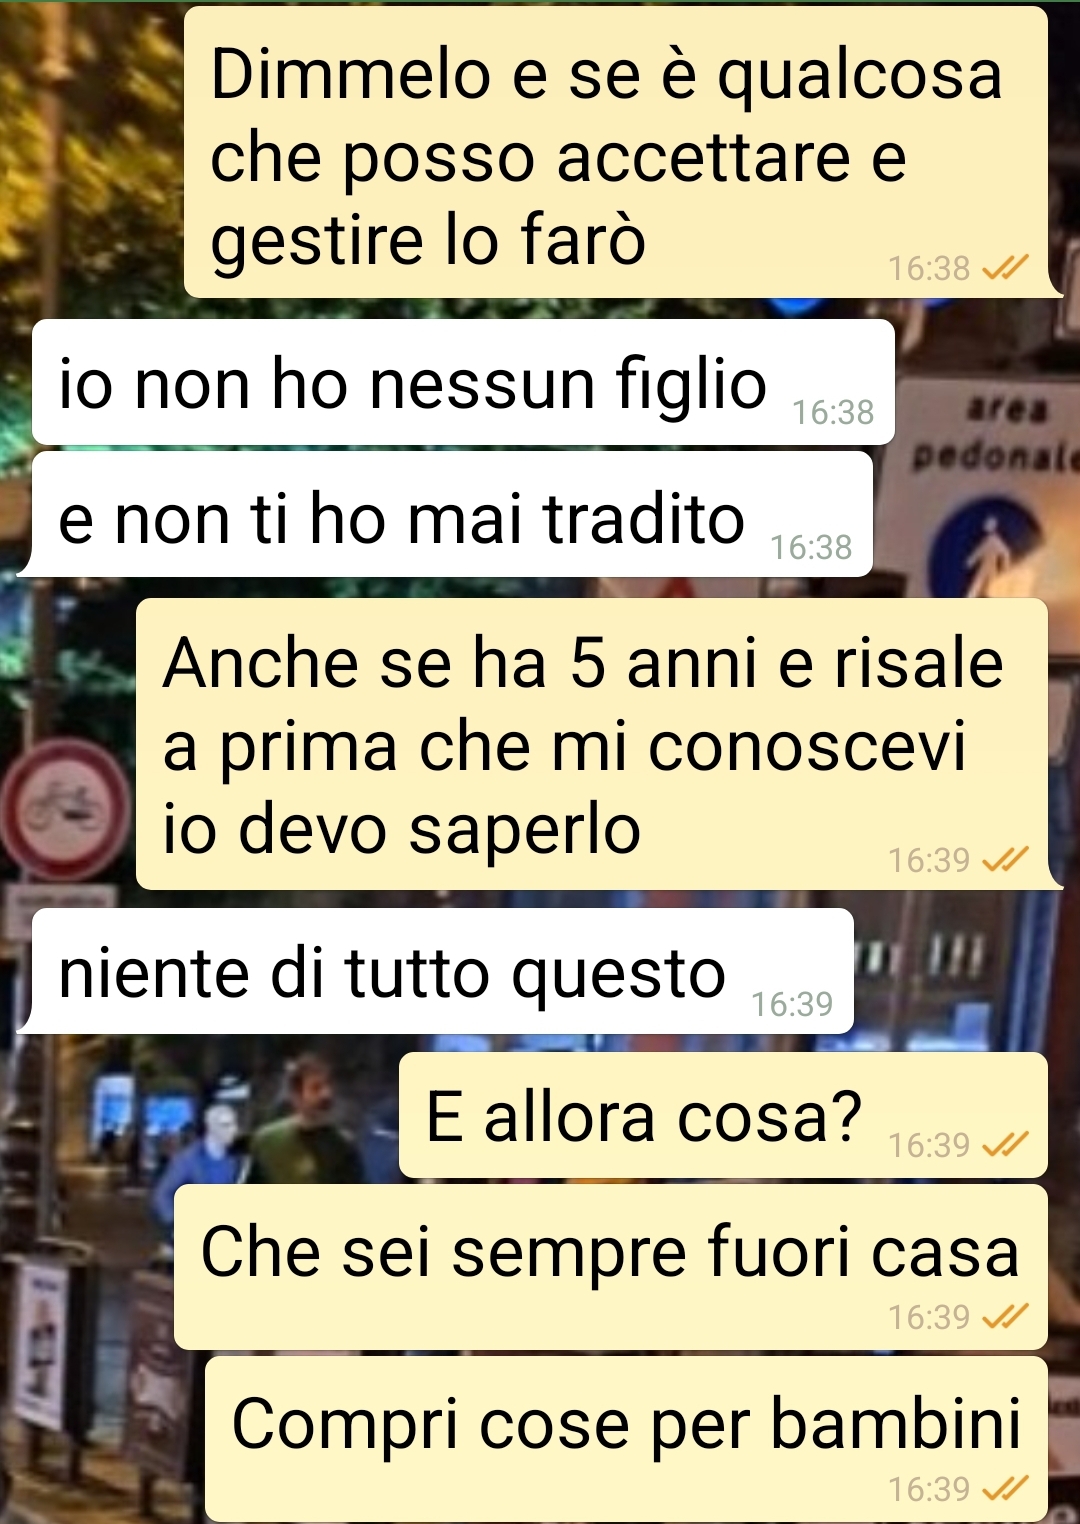Tap check marks on "Che sei sempre fuori casa"
Viewport: 1080px width, 1524px height.
pos(1005,1316)
